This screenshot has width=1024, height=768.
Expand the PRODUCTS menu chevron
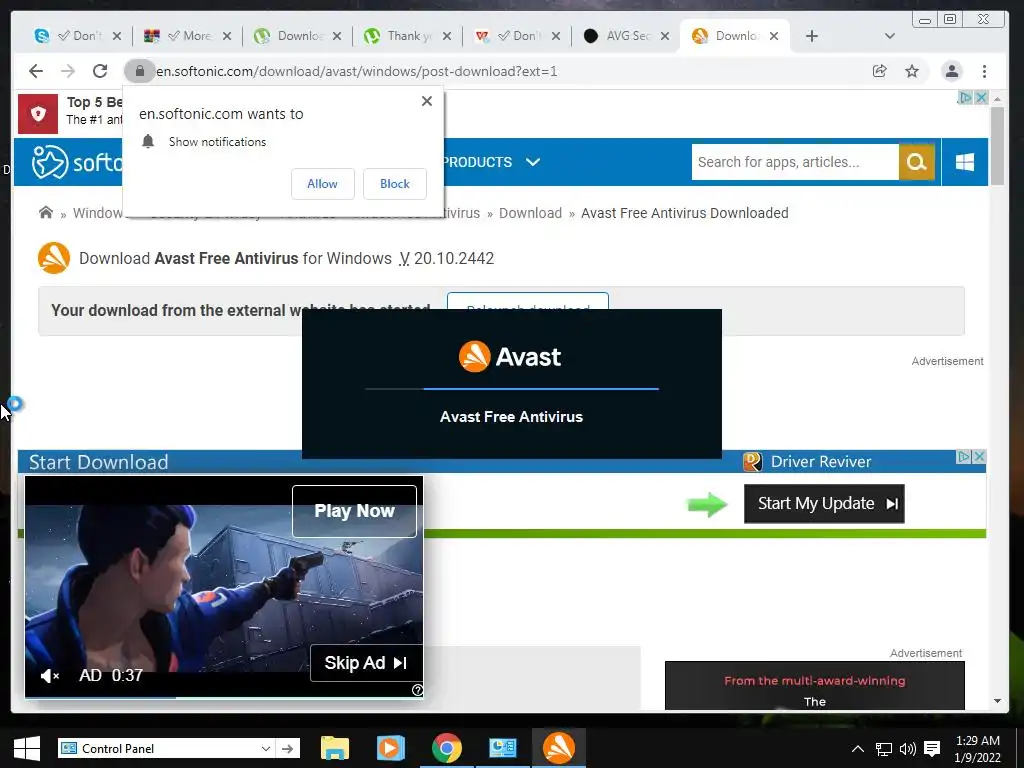[533, 162]
